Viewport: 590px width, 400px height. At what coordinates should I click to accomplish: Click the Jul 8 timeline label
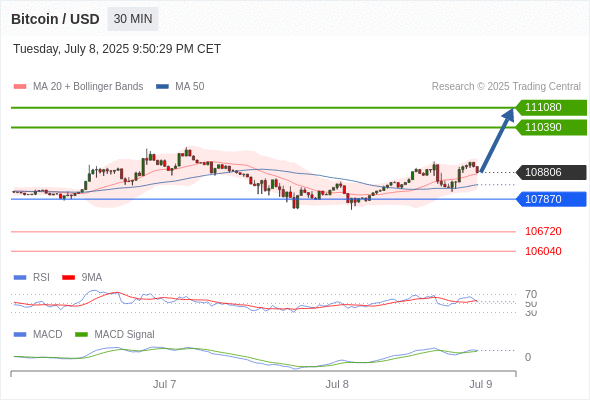[337, 384]
